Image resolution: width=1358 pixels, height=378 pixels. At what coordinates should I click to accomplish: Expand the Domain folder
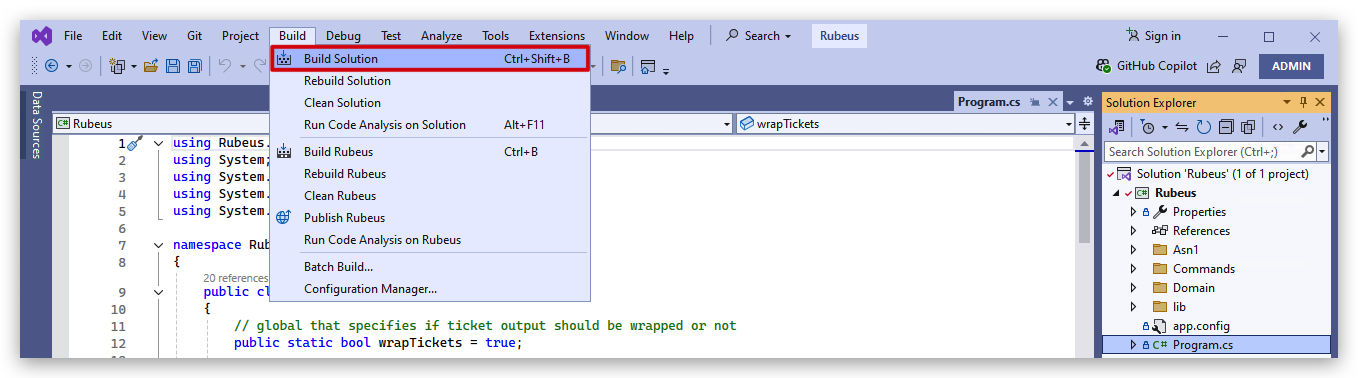pyautogui.click(x=1133, y=288)
